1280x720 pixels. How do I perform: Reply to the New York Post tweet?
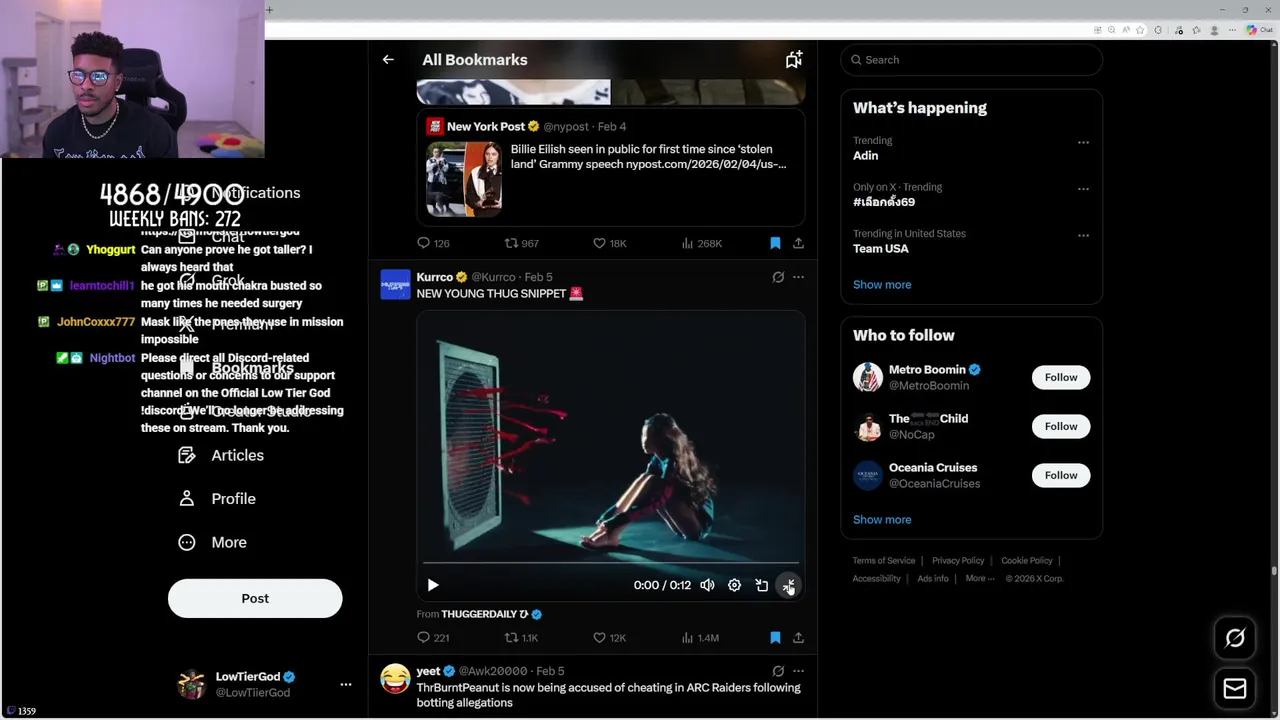(x=433, y=243)
